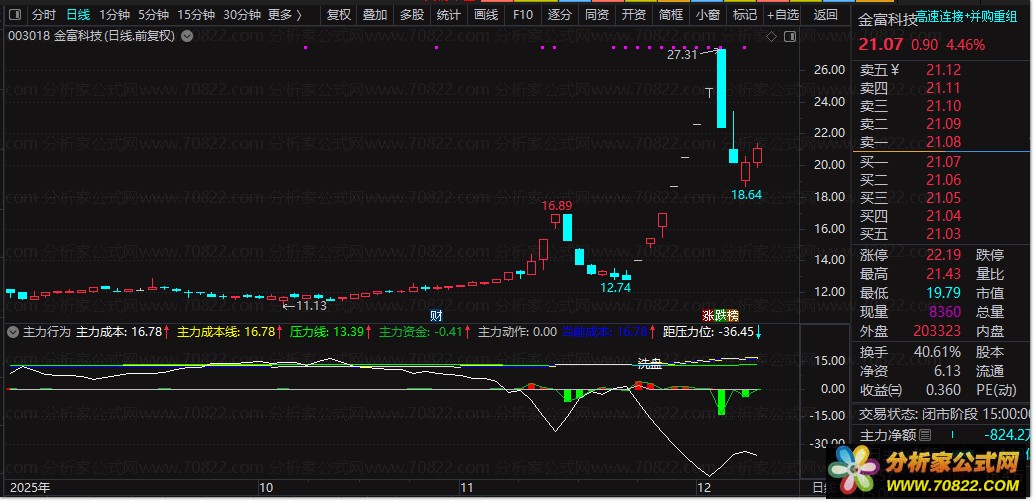1036x502 pixels.
Task: Click the 卖四 price 21.11
Action: pos(944,88)
